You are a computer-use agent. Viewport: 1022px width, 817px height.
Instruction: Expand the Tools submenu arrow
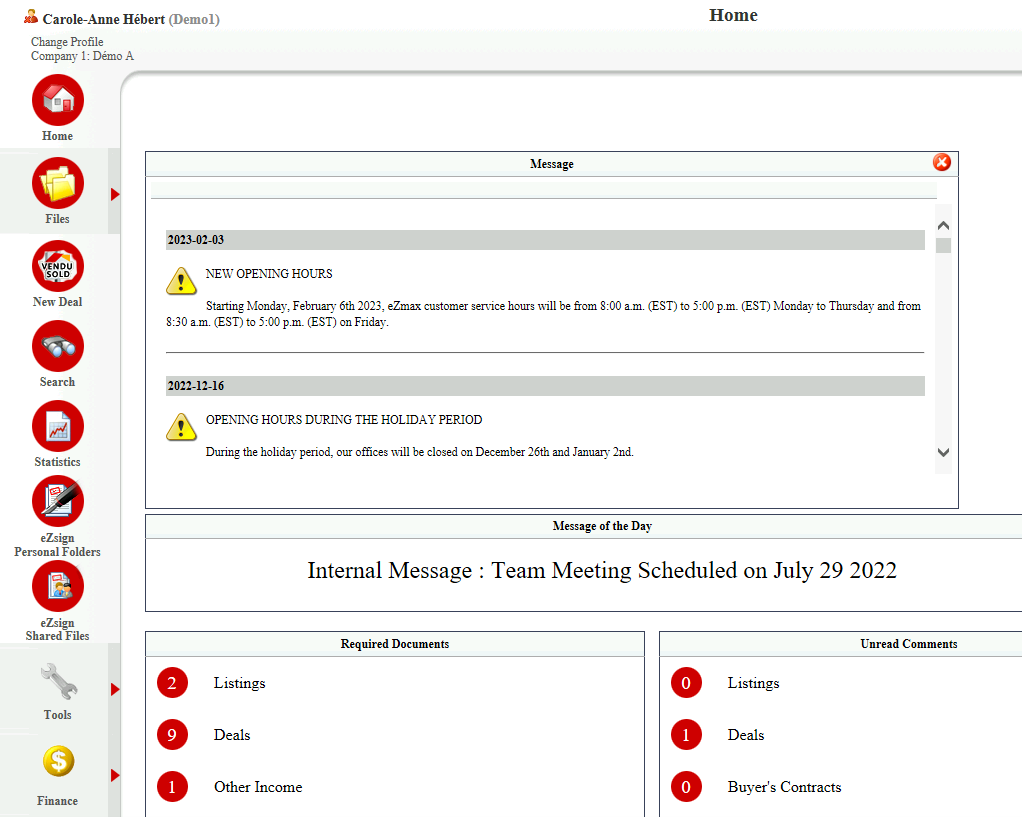coord(115,689)
